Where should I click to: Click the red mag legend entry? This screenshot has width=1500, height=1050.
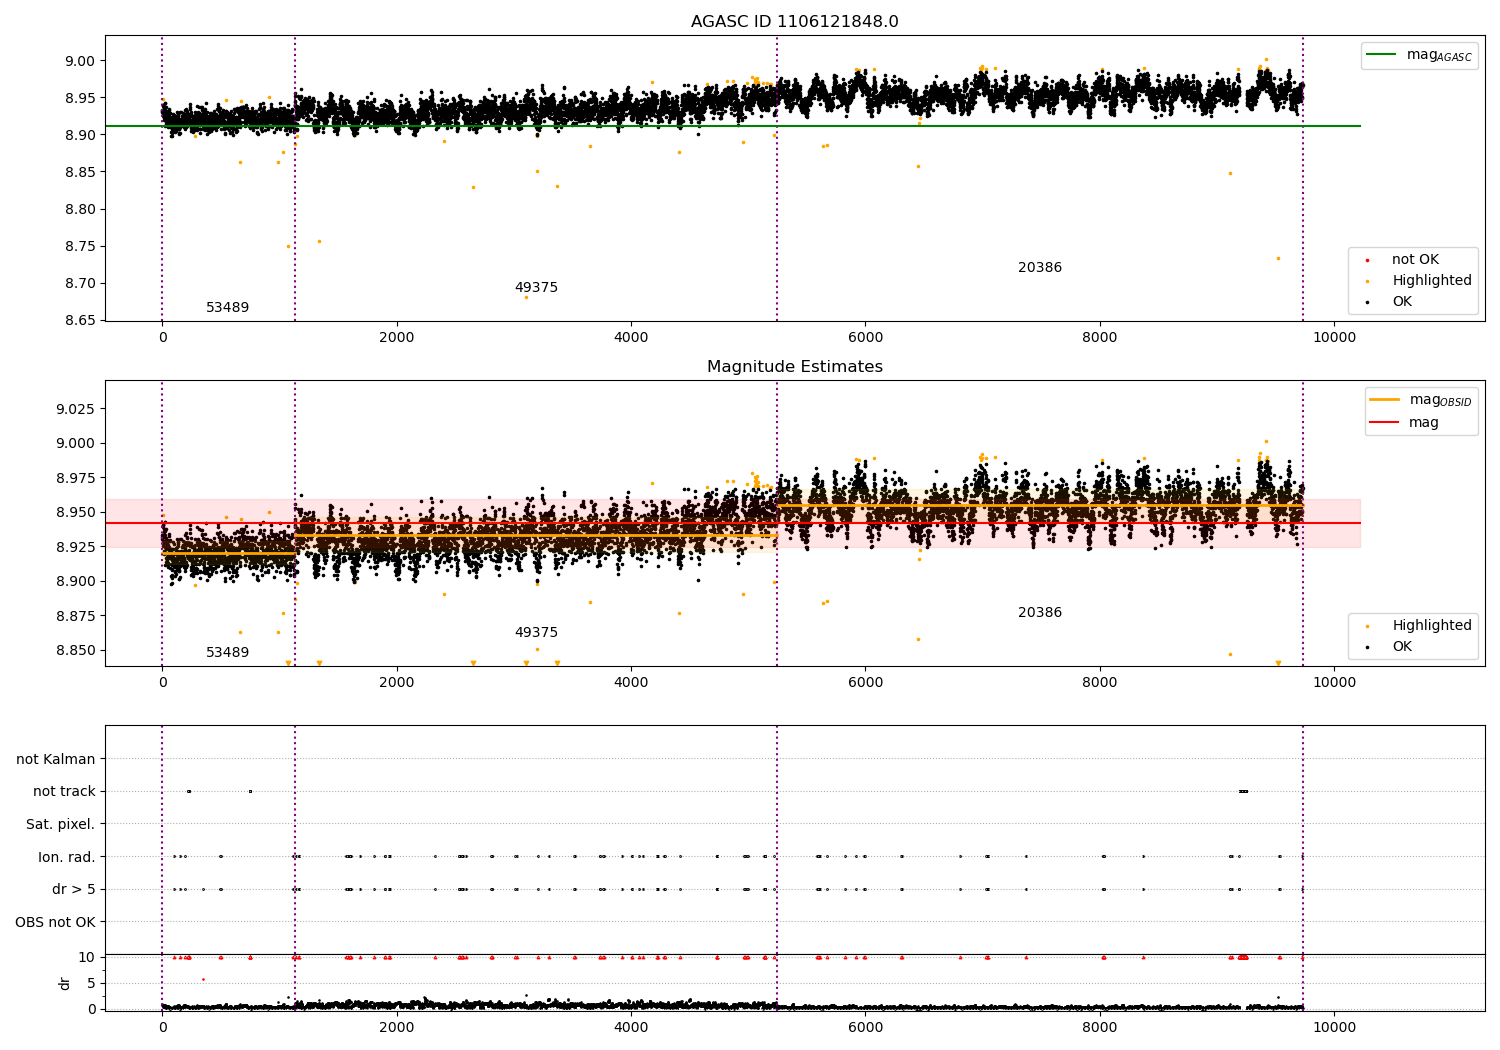point(1404,423)
